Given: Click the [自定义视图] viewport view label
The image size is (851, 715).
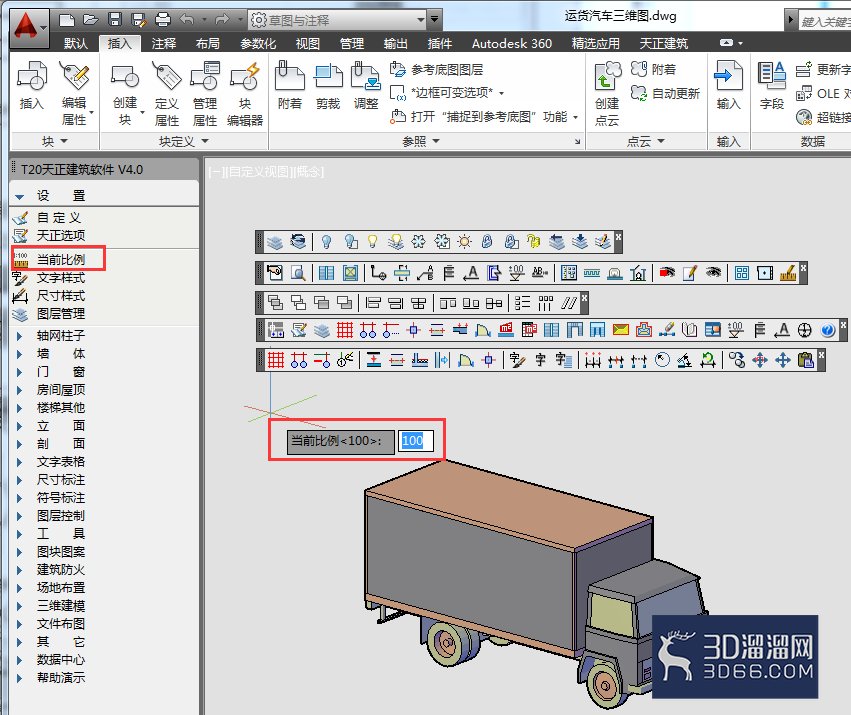Looking at the screenshot, I should [x=259, y=172].
